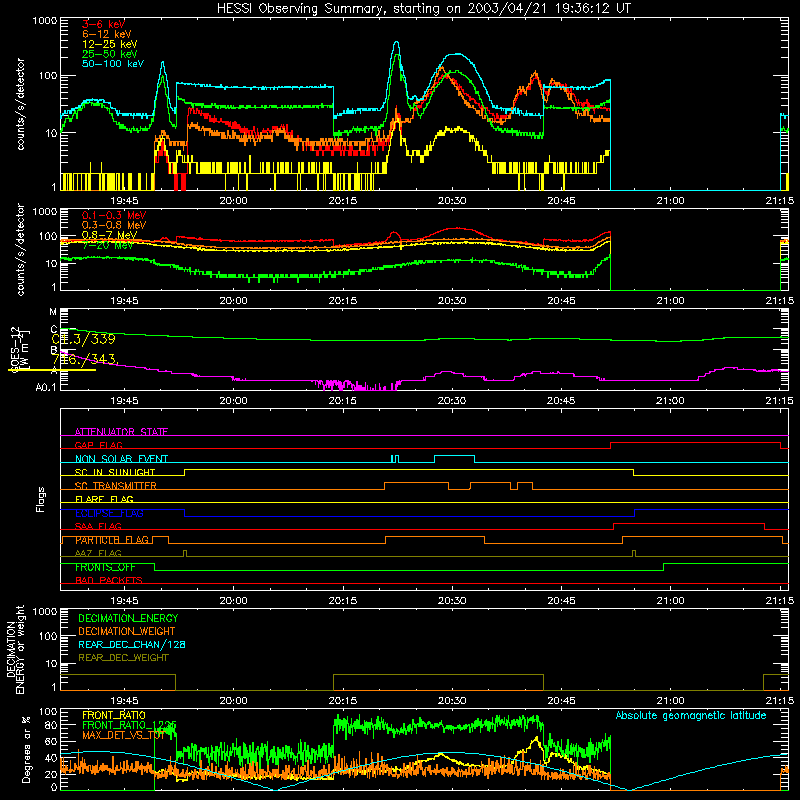
Task: Select the 6-12 keV legend label
Action: click(107, 34)
